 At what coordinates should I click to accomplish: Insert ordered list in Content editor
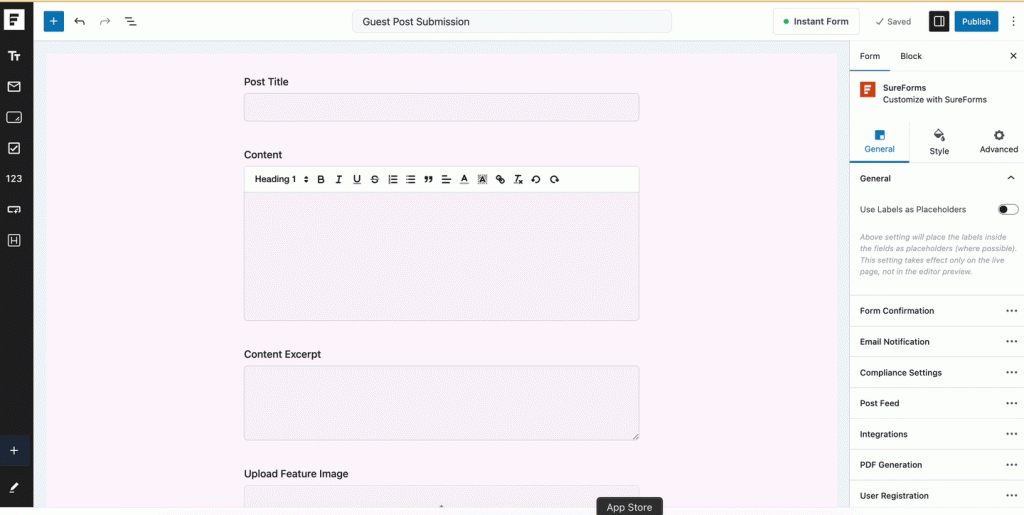tap(392, 179)
